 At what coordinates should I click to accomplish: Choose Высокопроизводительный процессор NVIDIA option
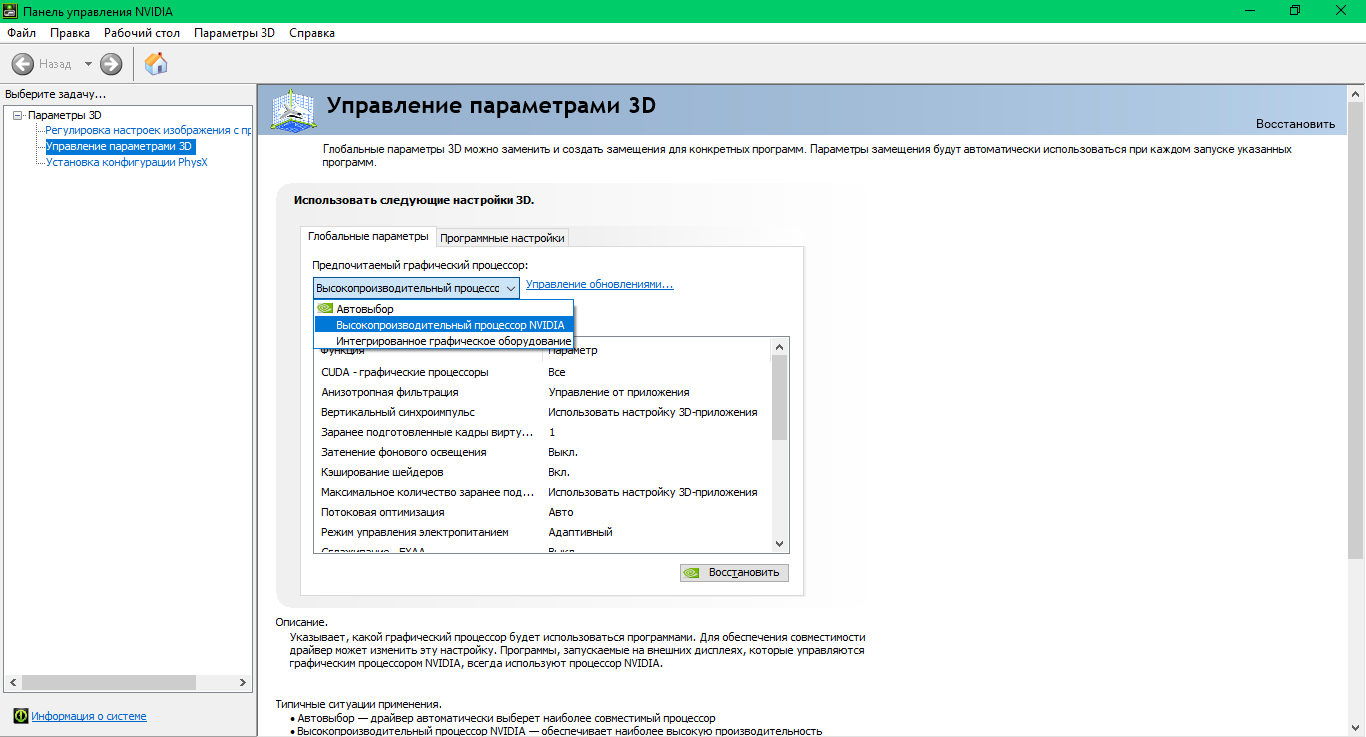[x=444, y=325]
